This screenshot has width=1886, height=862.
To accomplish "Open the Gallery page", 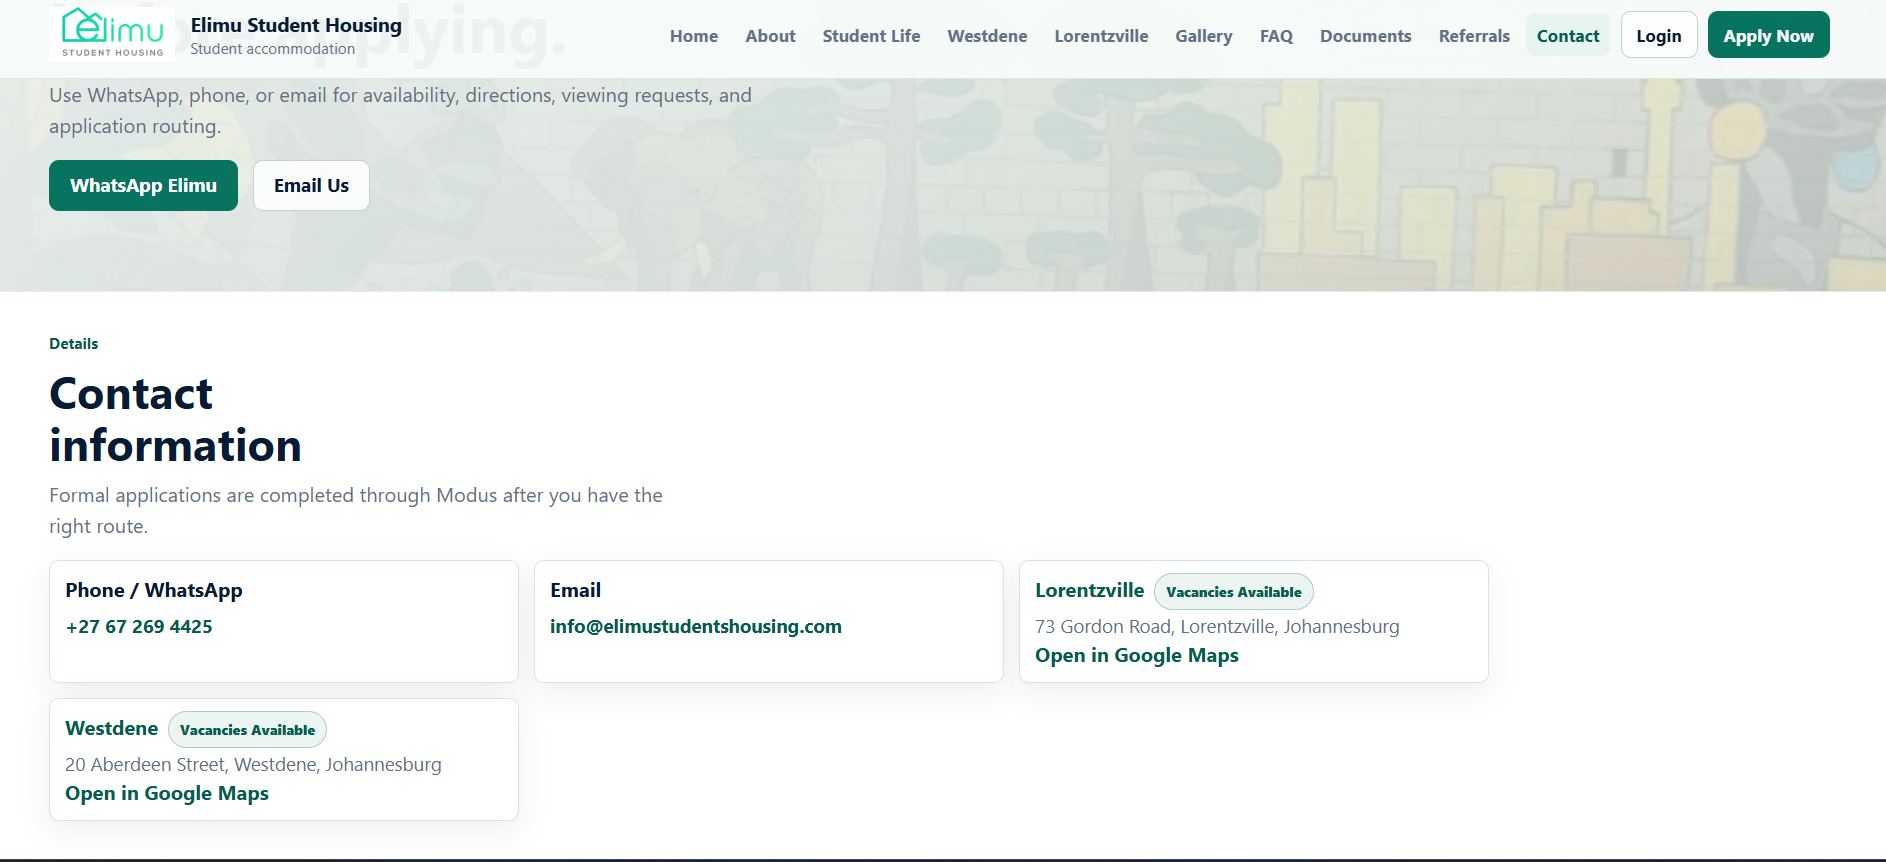I will (1203, 36).
